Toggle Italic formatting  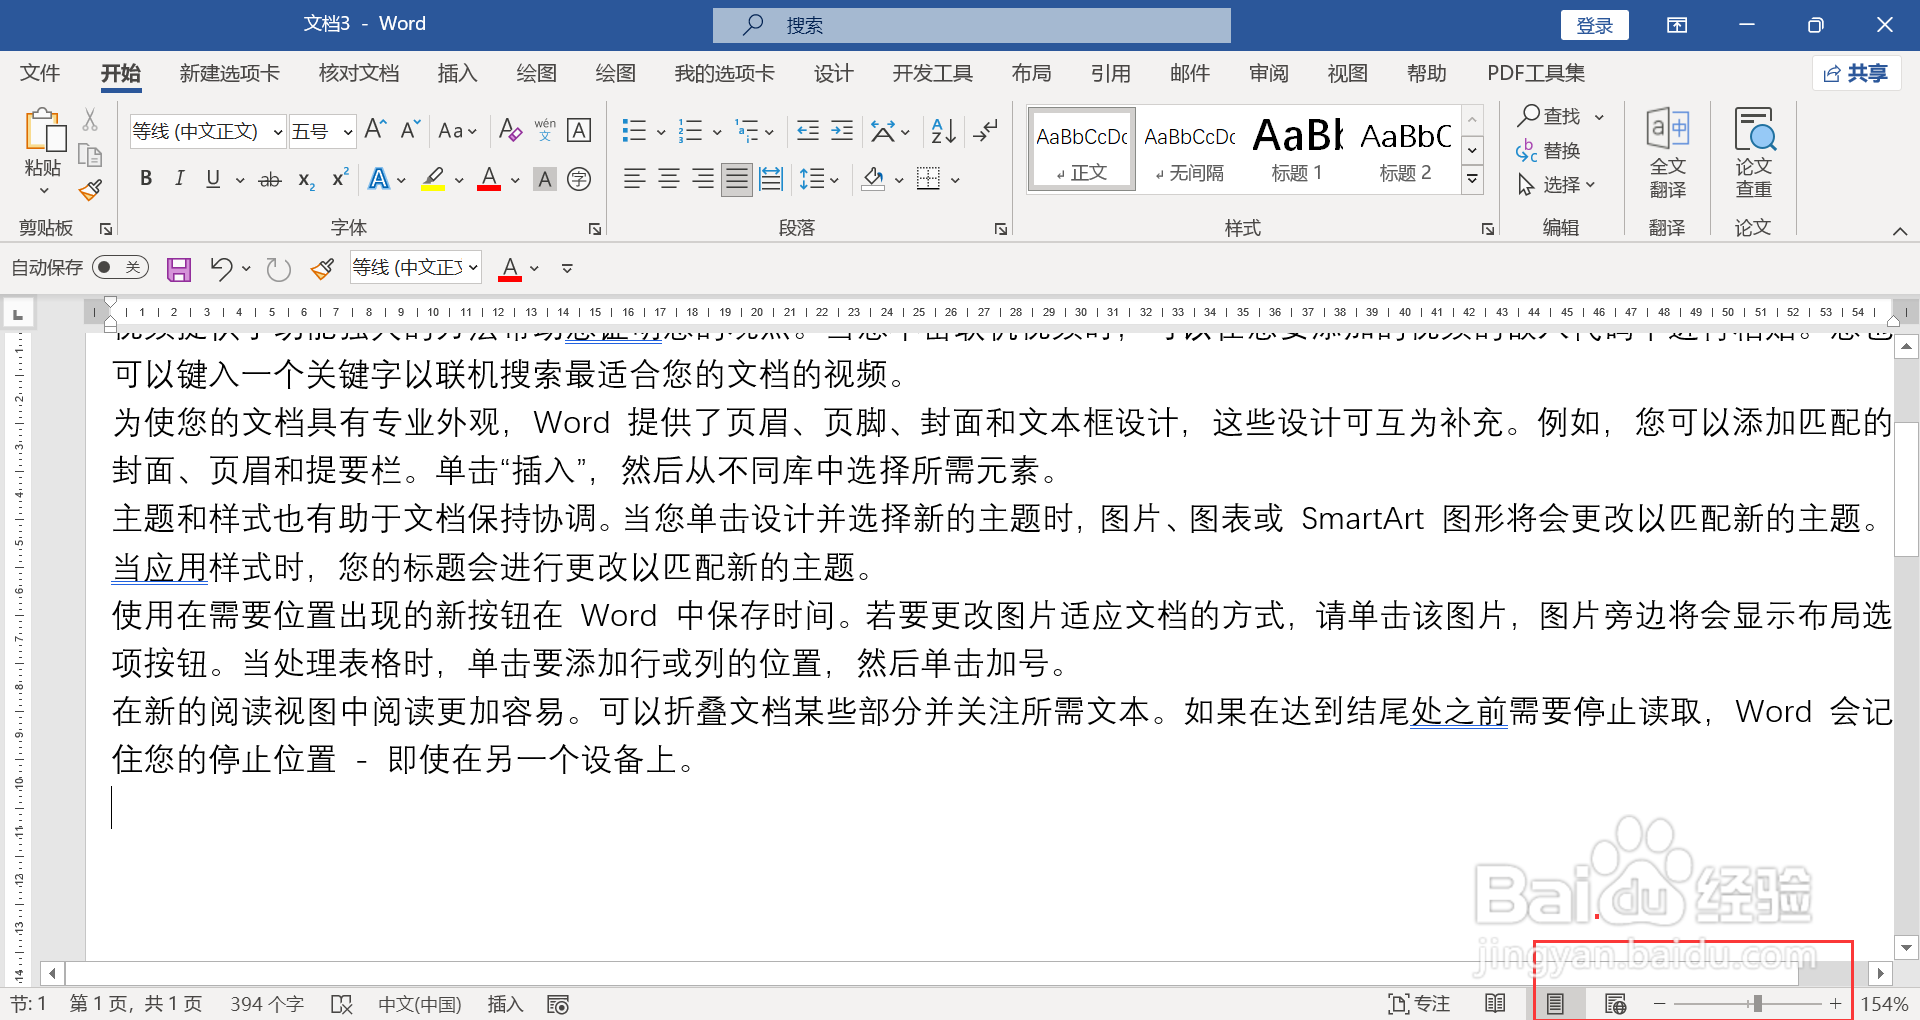[x=180, y=179]
